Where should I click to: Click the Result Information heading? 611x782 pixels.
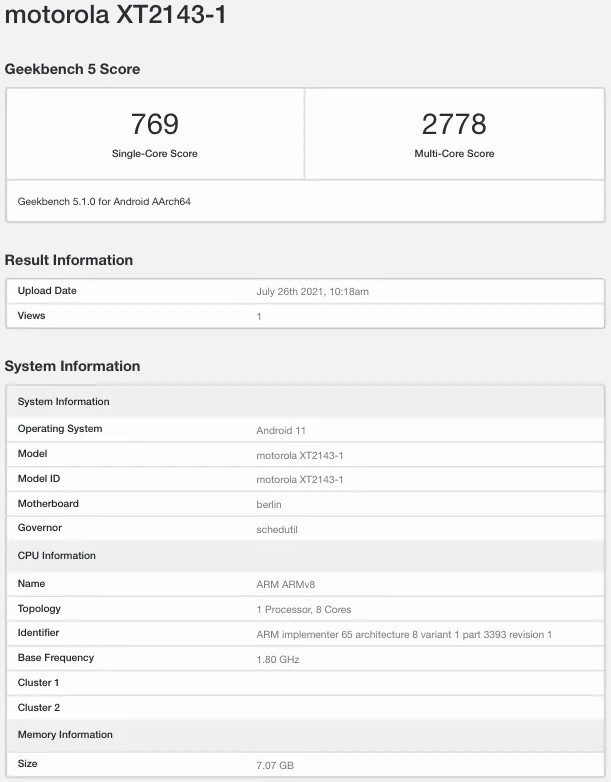(69, 260)
